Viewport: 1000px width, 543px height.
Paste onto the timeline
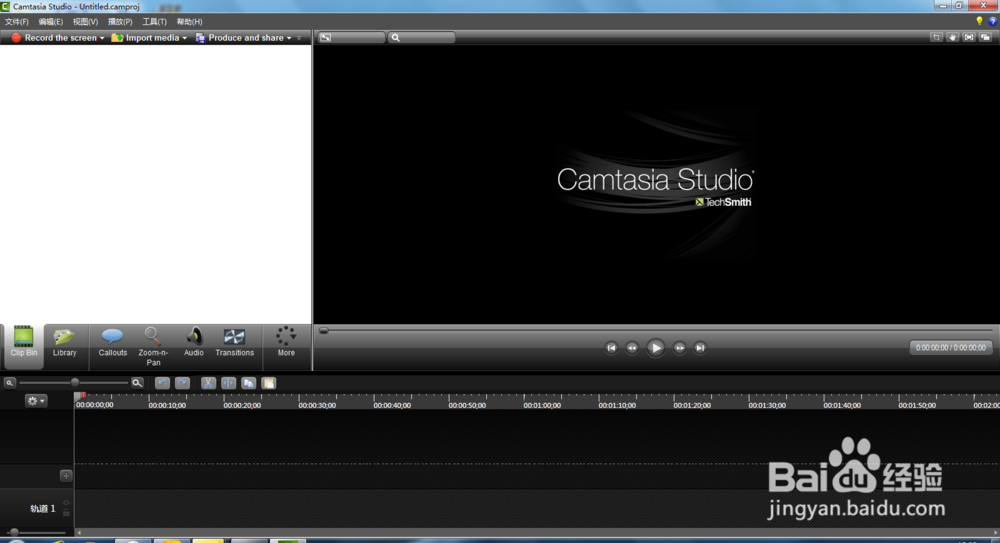[269, 383]
